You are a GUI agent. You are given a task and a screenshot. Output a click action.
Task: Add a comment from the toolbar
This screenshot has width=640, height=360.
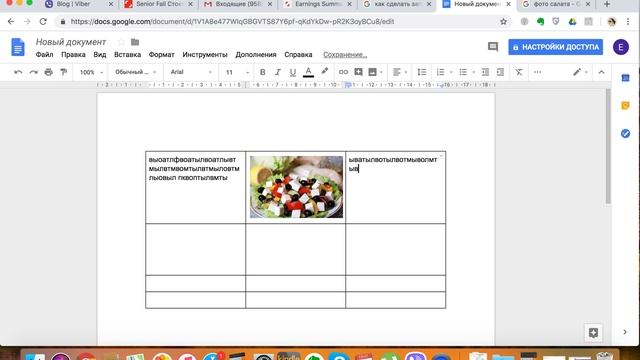pos(358,72)
